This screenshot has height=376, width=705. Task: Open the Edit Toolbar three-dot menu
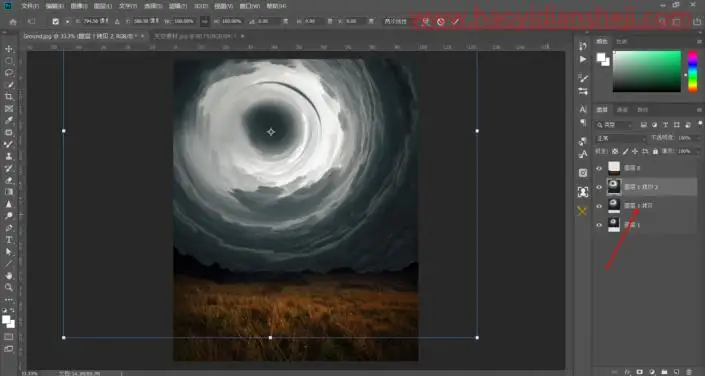pos(9,300)
